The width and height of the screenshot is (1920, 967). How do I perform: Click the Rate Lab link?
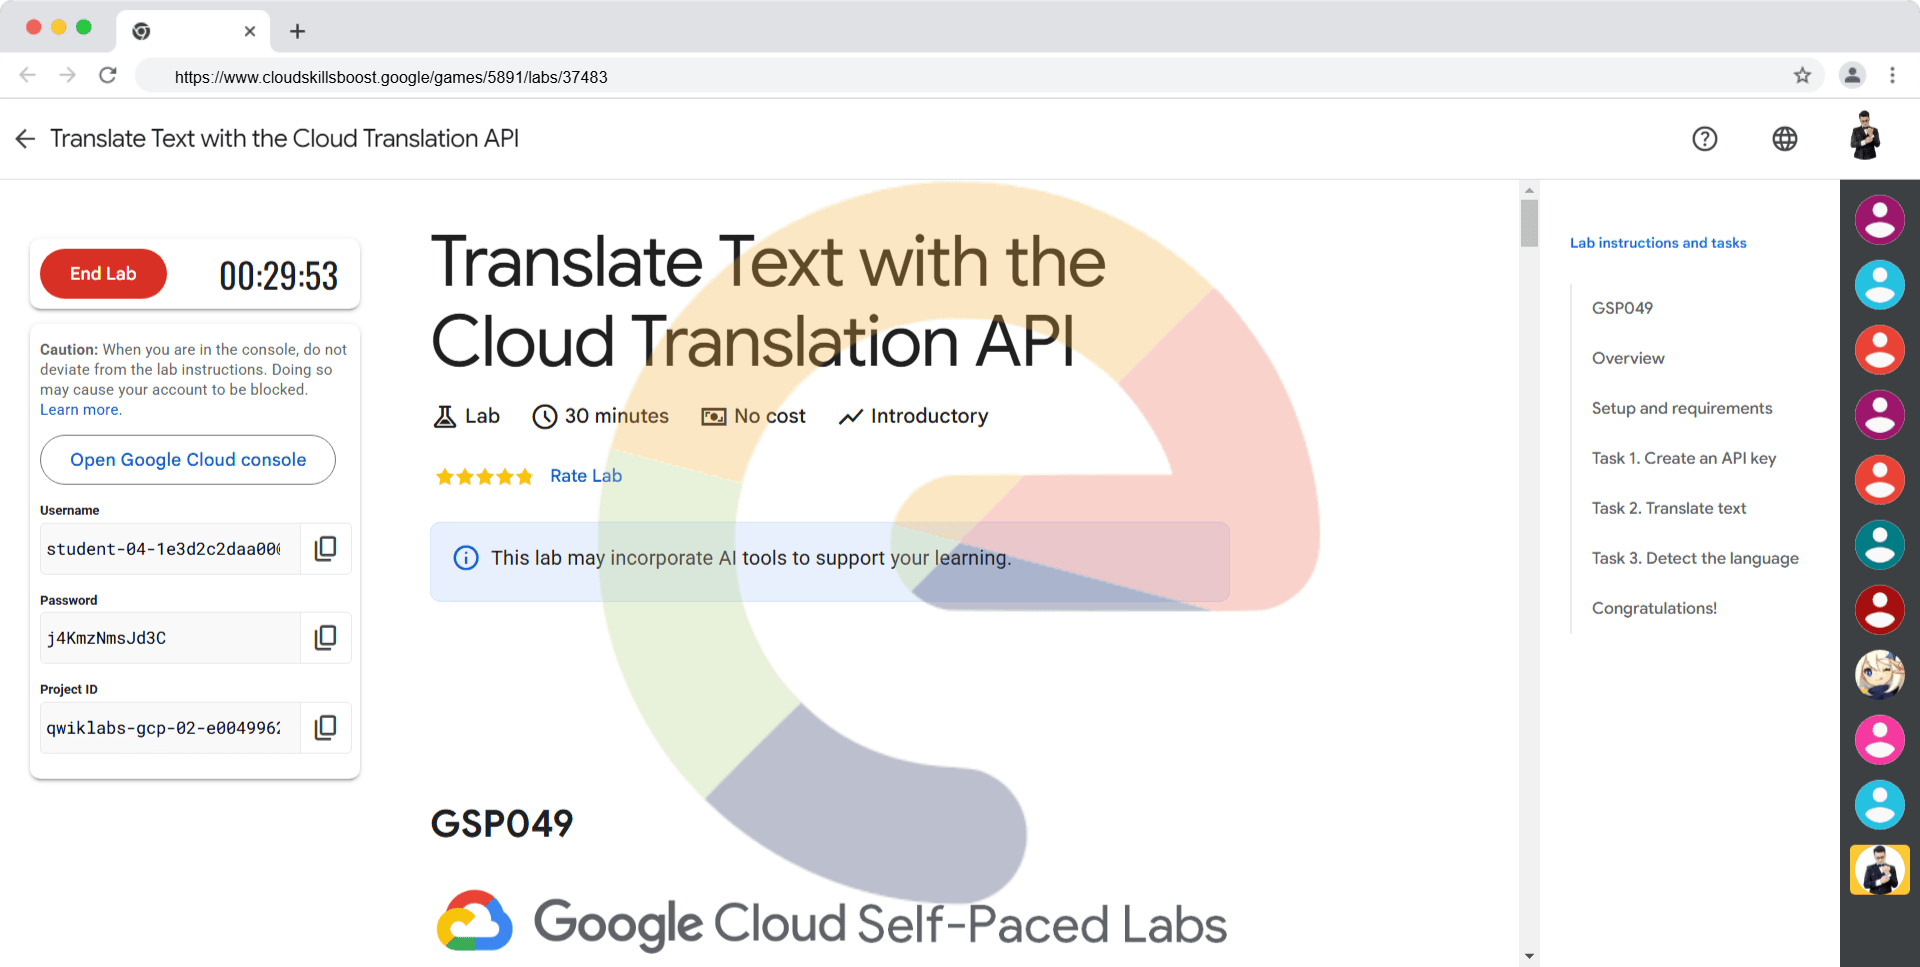(585, 476)
